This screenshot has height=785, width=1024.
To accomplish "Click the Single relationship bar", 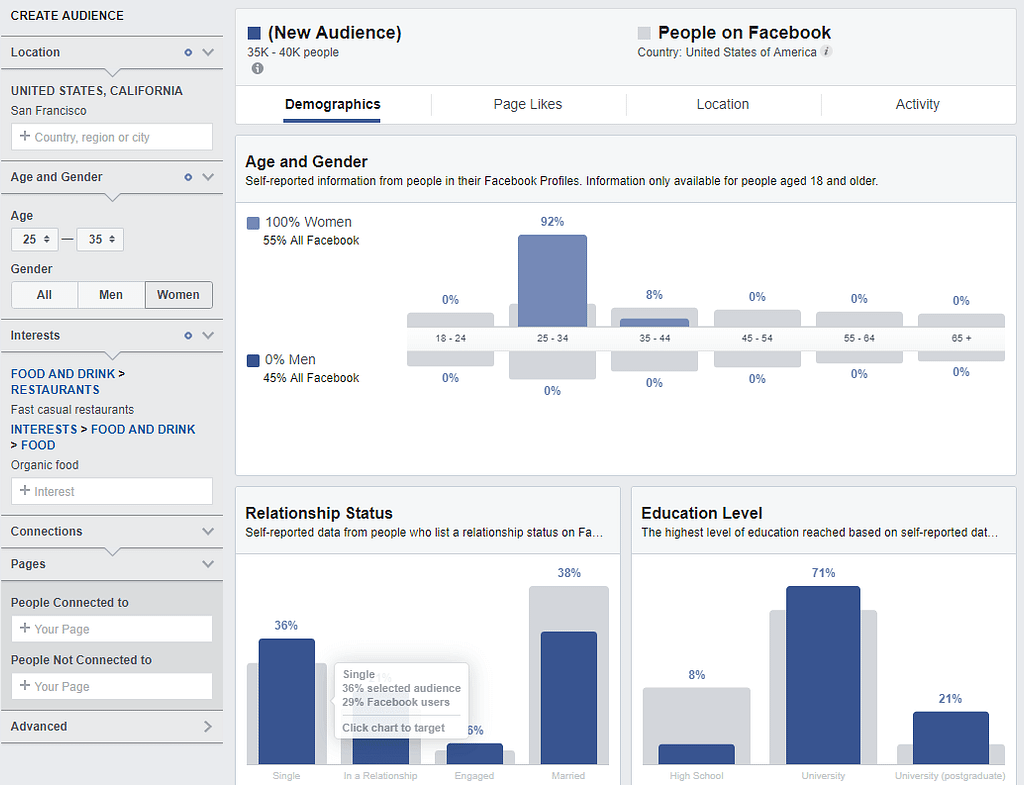I will point(287,701).
